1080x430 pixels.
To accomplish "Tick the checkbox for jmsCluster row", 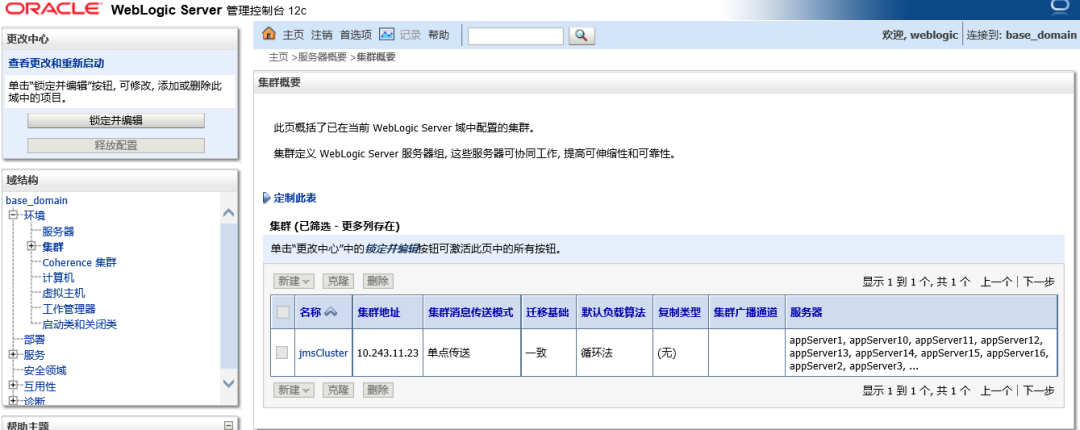I will click(282, 352).
